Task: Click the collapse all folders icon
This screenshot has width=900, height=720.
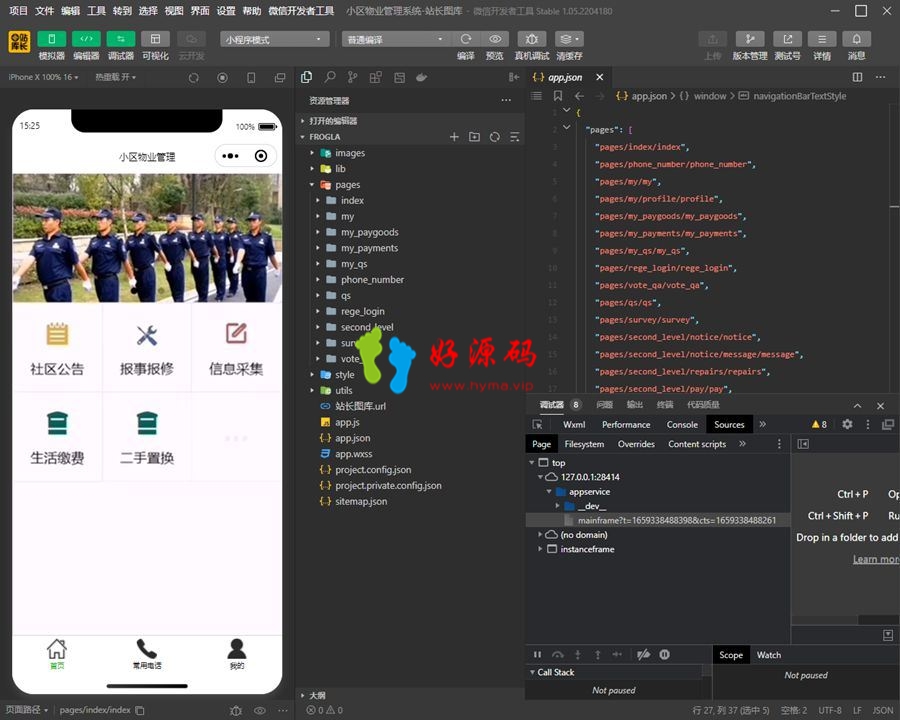Action: click(x=514, y=137)
